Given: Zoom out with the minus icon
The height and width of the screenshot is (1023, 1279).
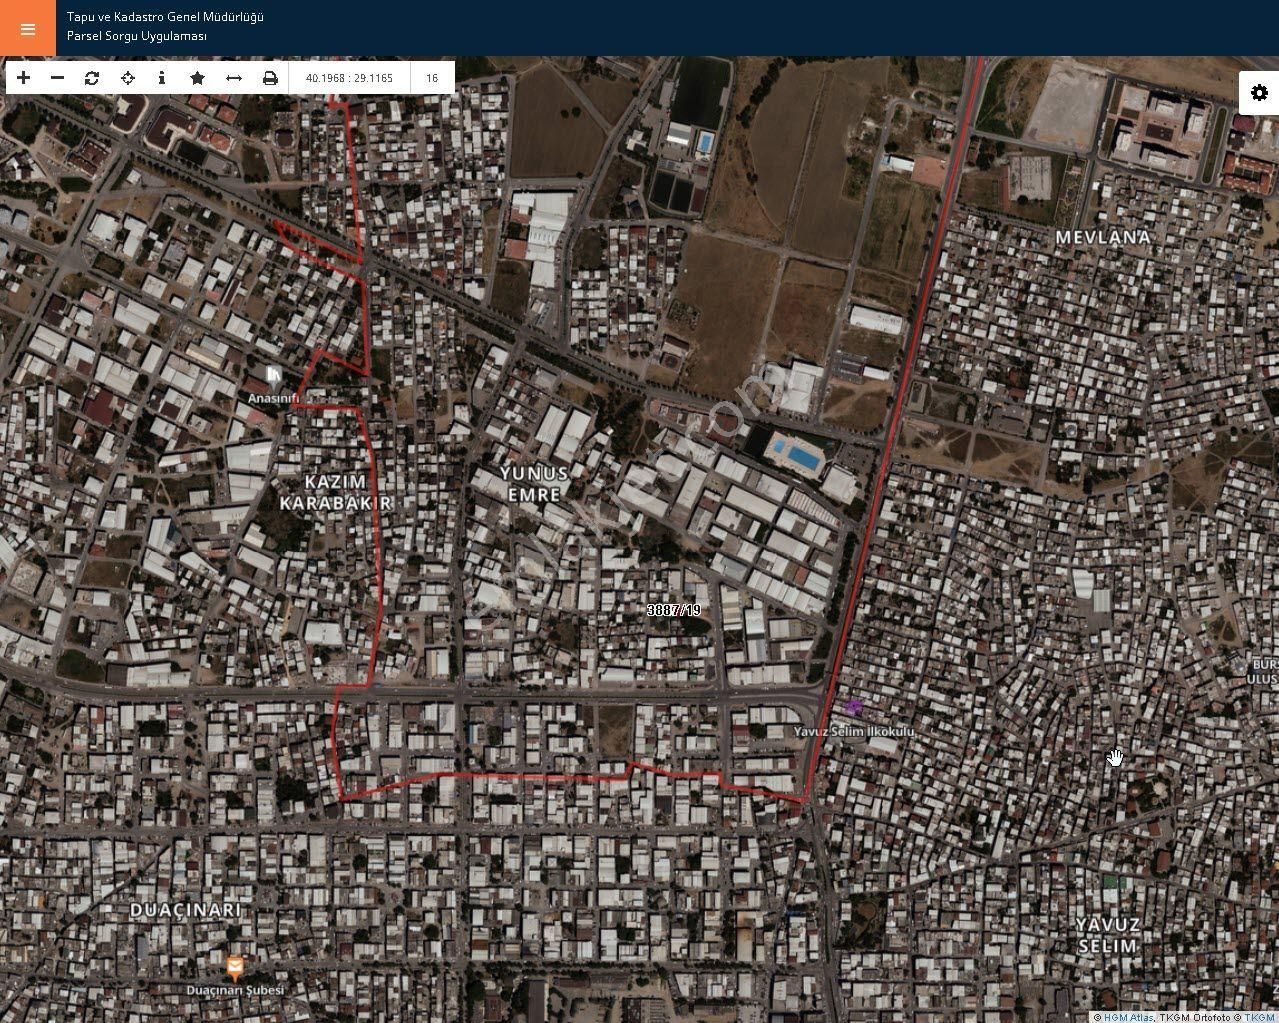Looking at the screenshot, I should pyautogui.click(x=58, y=78).
